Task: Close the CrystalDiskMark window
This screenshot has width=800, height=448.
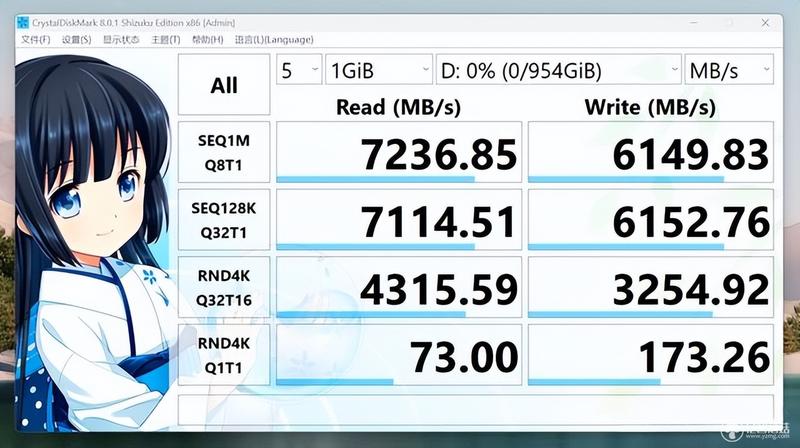Action: [765, 23]
